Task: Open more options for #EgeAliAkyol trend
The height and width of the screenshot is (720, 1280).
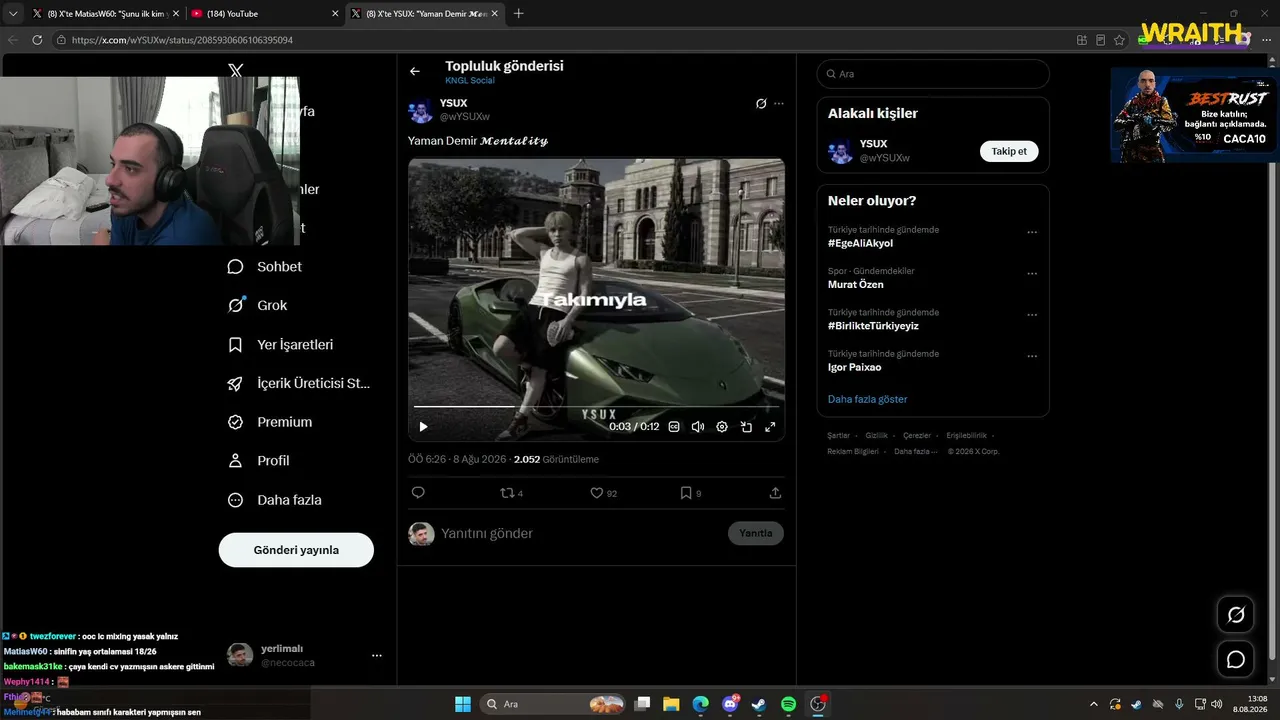Action: click(x=1032, y=232)
